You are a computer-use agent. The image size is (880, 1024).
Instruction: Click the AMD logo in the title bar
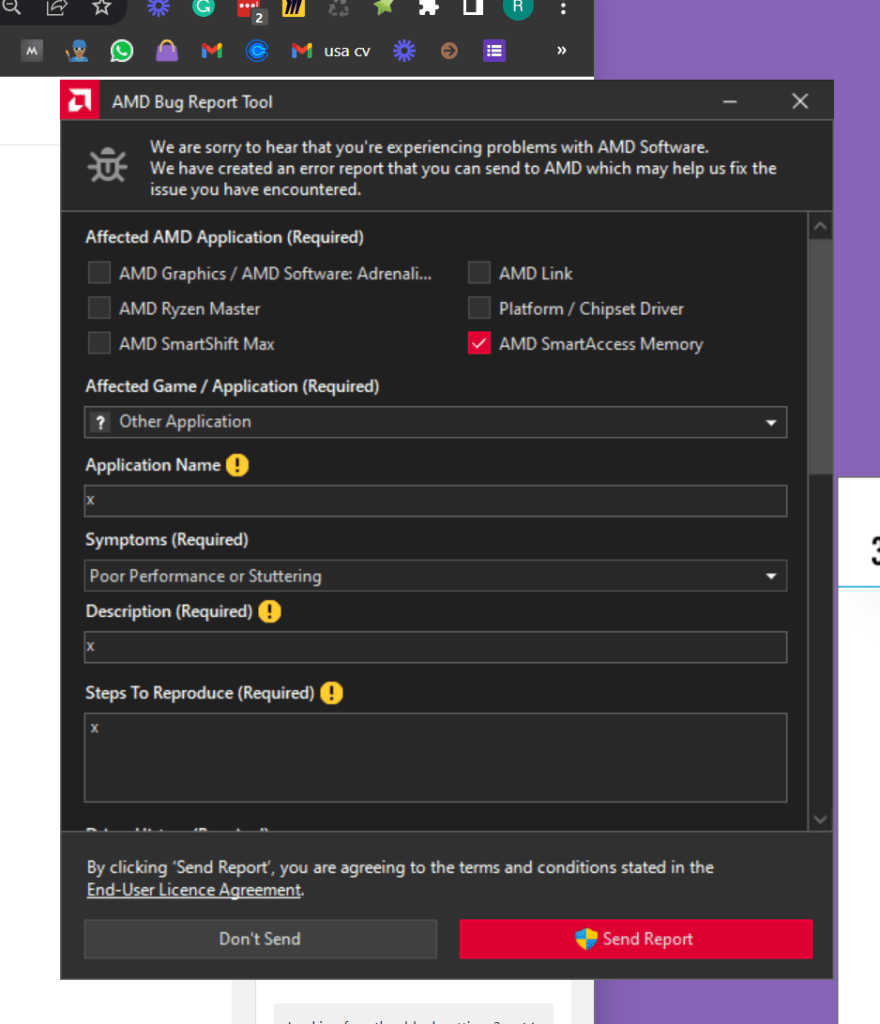(x=80, y=101)
